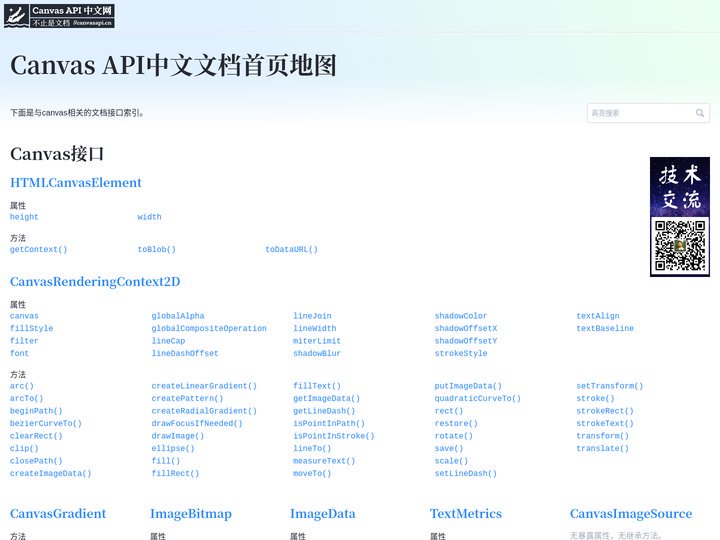
Task: Open the closePath() method link
Action: click(36, 461)
